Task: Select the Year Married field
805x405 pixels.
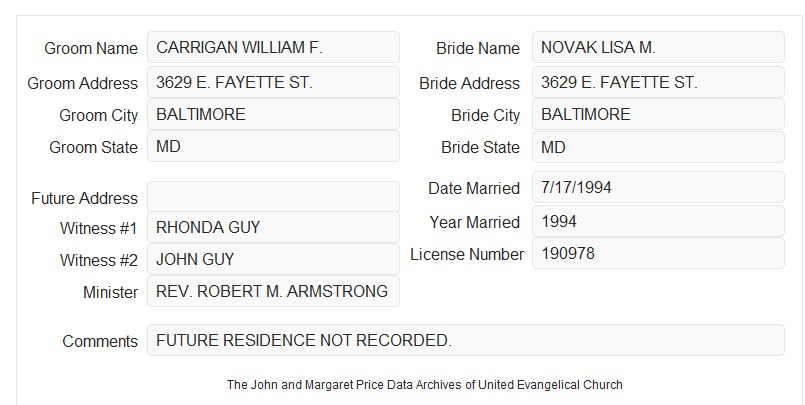Action: click(658, 221)
